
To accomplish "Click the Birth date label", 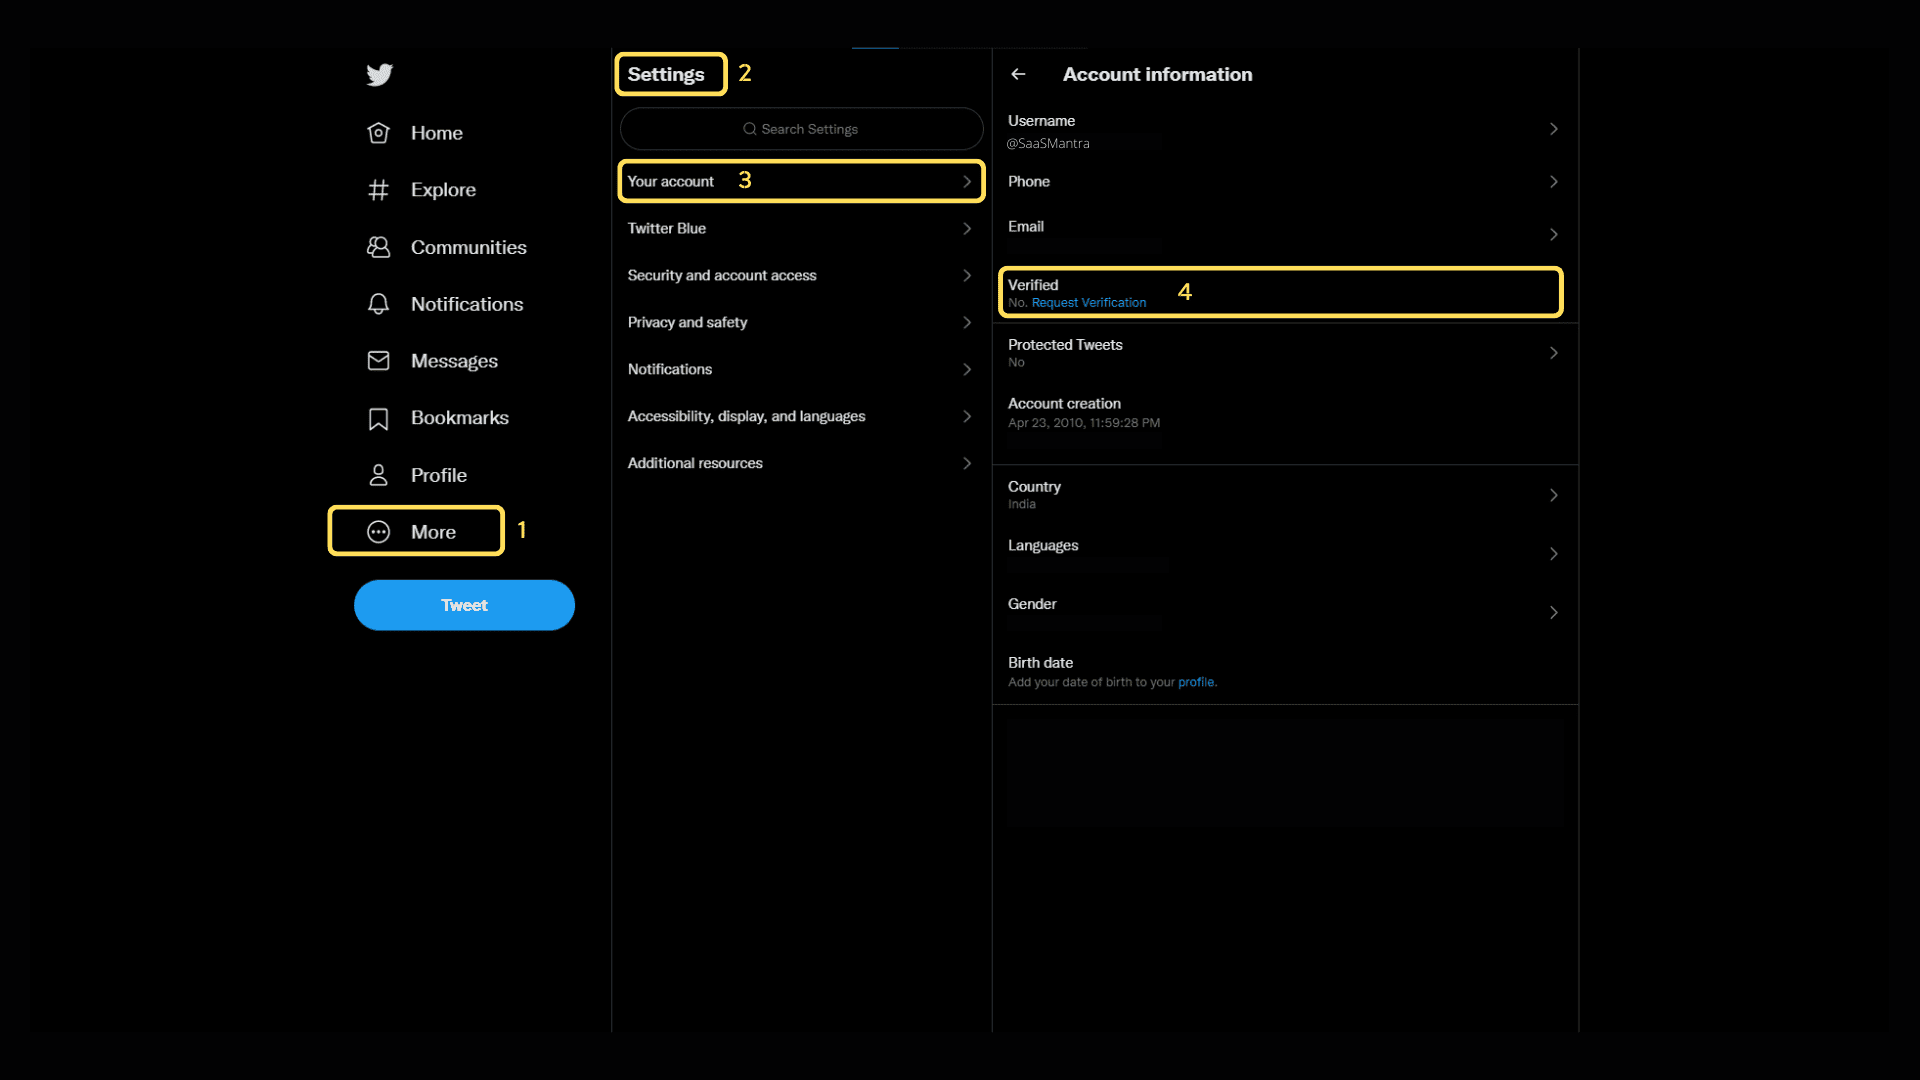I will (x=1040, y=663).
